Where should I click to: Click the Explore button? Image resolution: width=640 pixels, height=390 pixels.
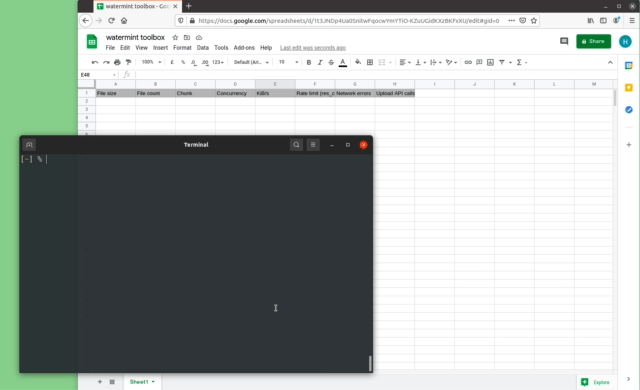(x=596, y=382)
